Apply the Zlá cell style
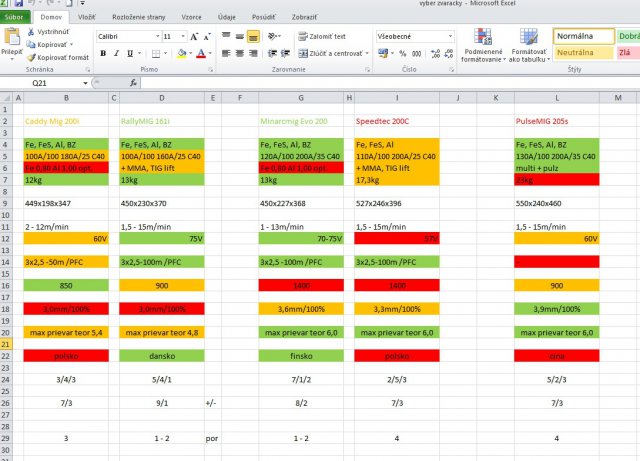640x461 pixels. 628,53
